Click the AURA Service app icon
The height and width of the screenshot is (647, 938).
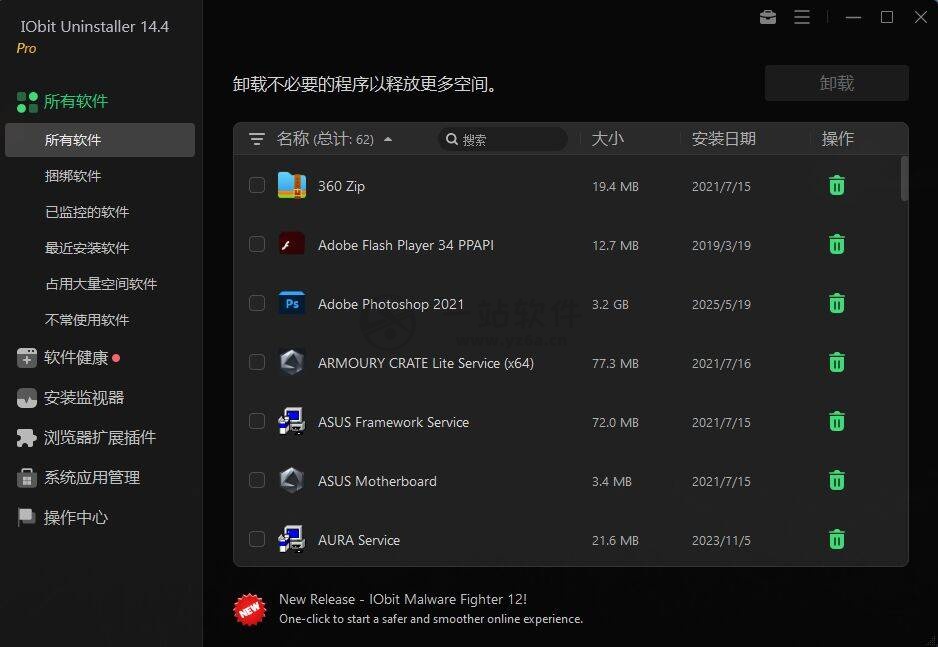tap(292, 539)
